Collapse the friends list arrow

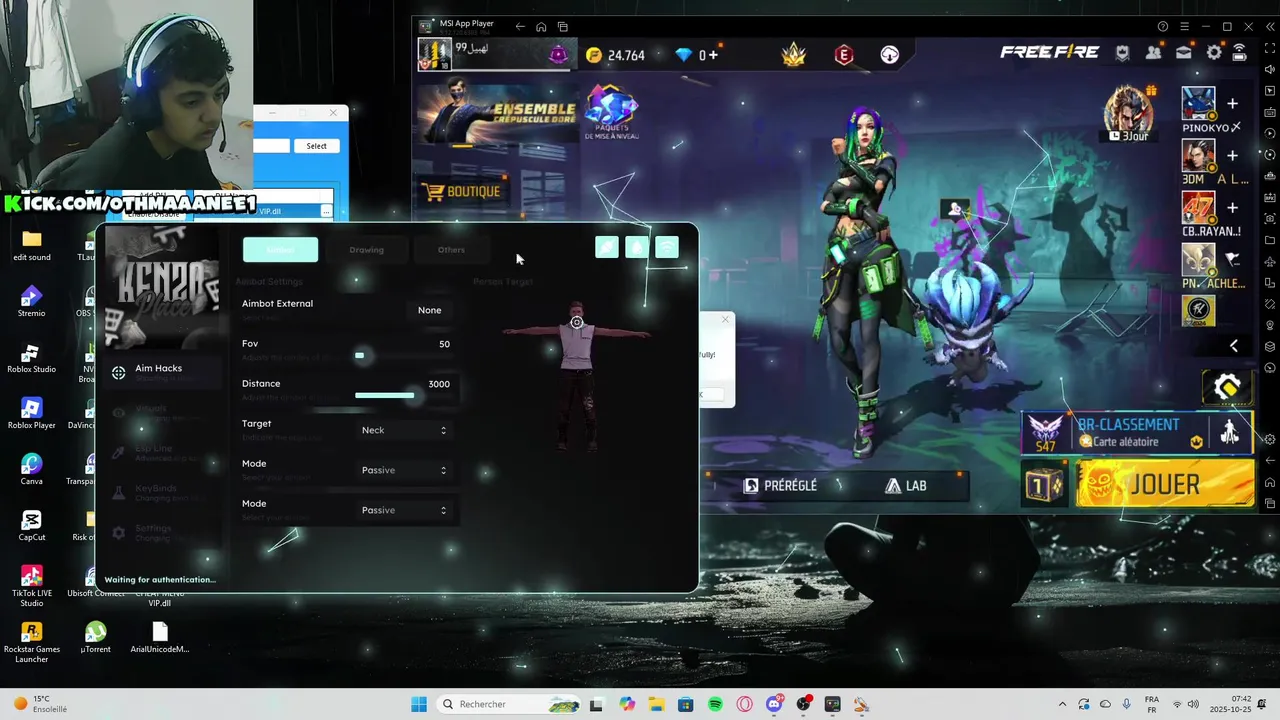tap(1234, 345)
